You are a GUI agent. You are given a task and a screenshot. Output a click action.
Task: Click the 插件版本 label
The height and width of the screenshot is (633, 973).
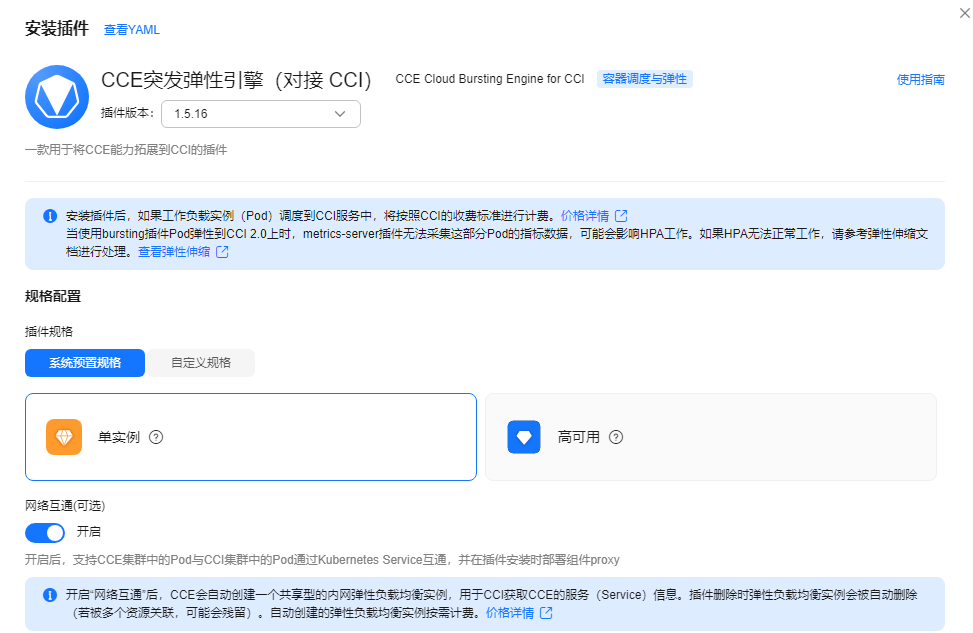point(127,113)
